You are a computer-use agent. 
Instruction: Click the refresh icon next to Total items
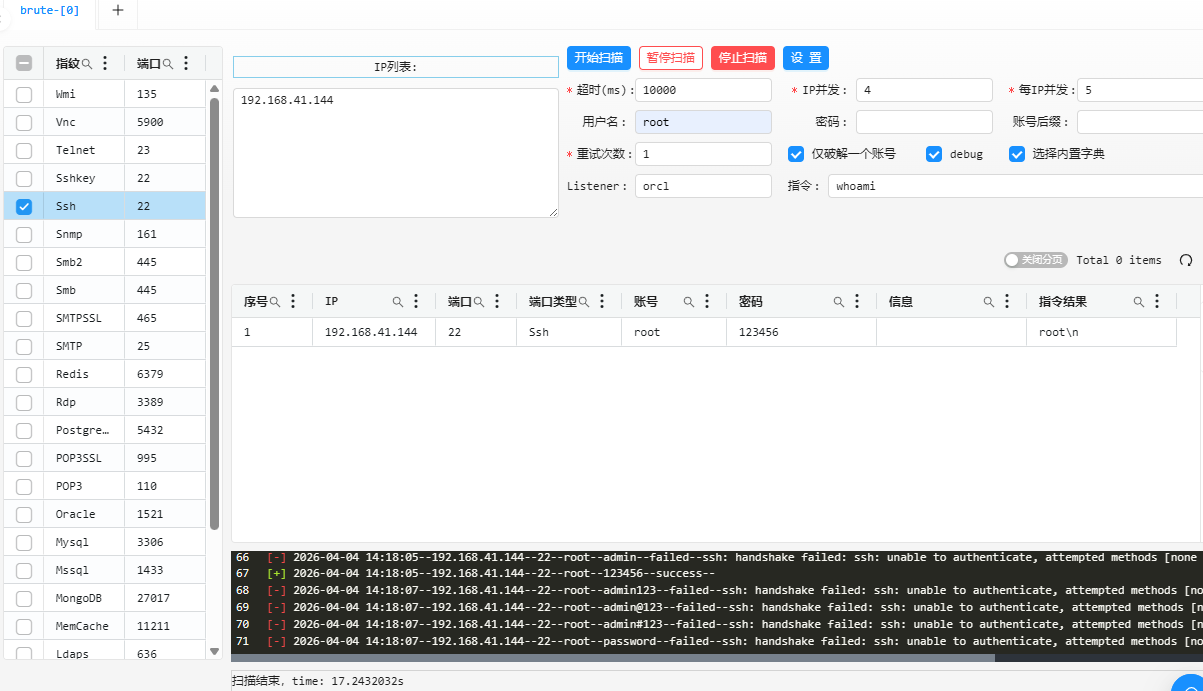click(x=1186, y=260)
